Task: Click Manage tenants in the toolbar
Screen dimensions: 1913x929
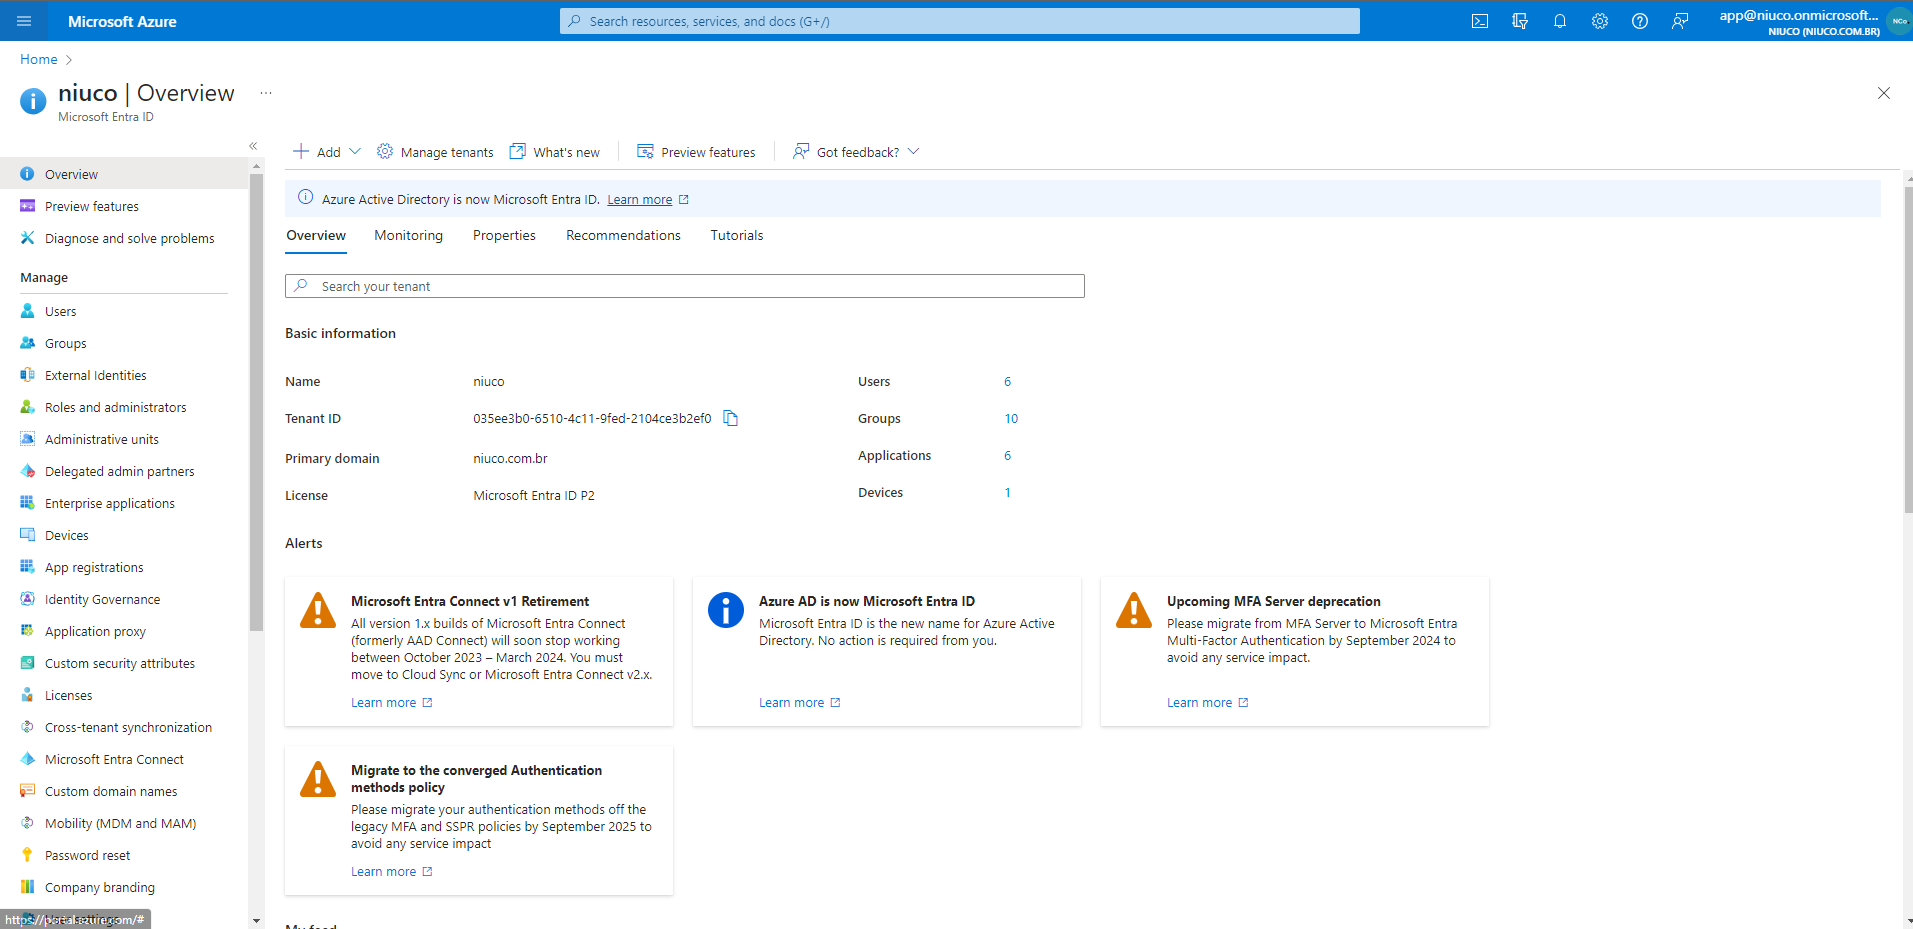Action: coord(435,152)
